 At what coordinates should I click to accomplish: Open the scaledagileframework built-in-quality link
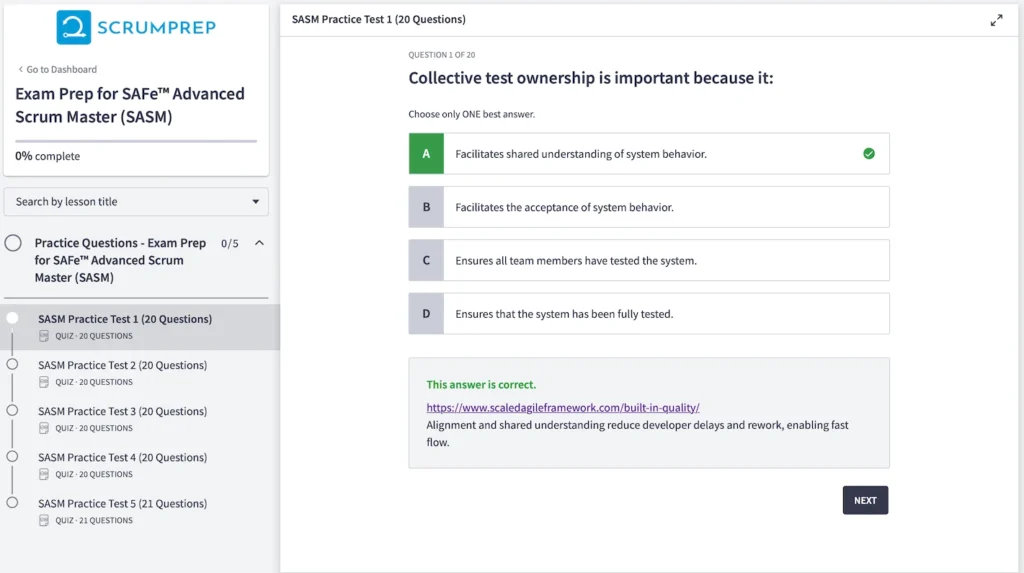click(562, 408)
